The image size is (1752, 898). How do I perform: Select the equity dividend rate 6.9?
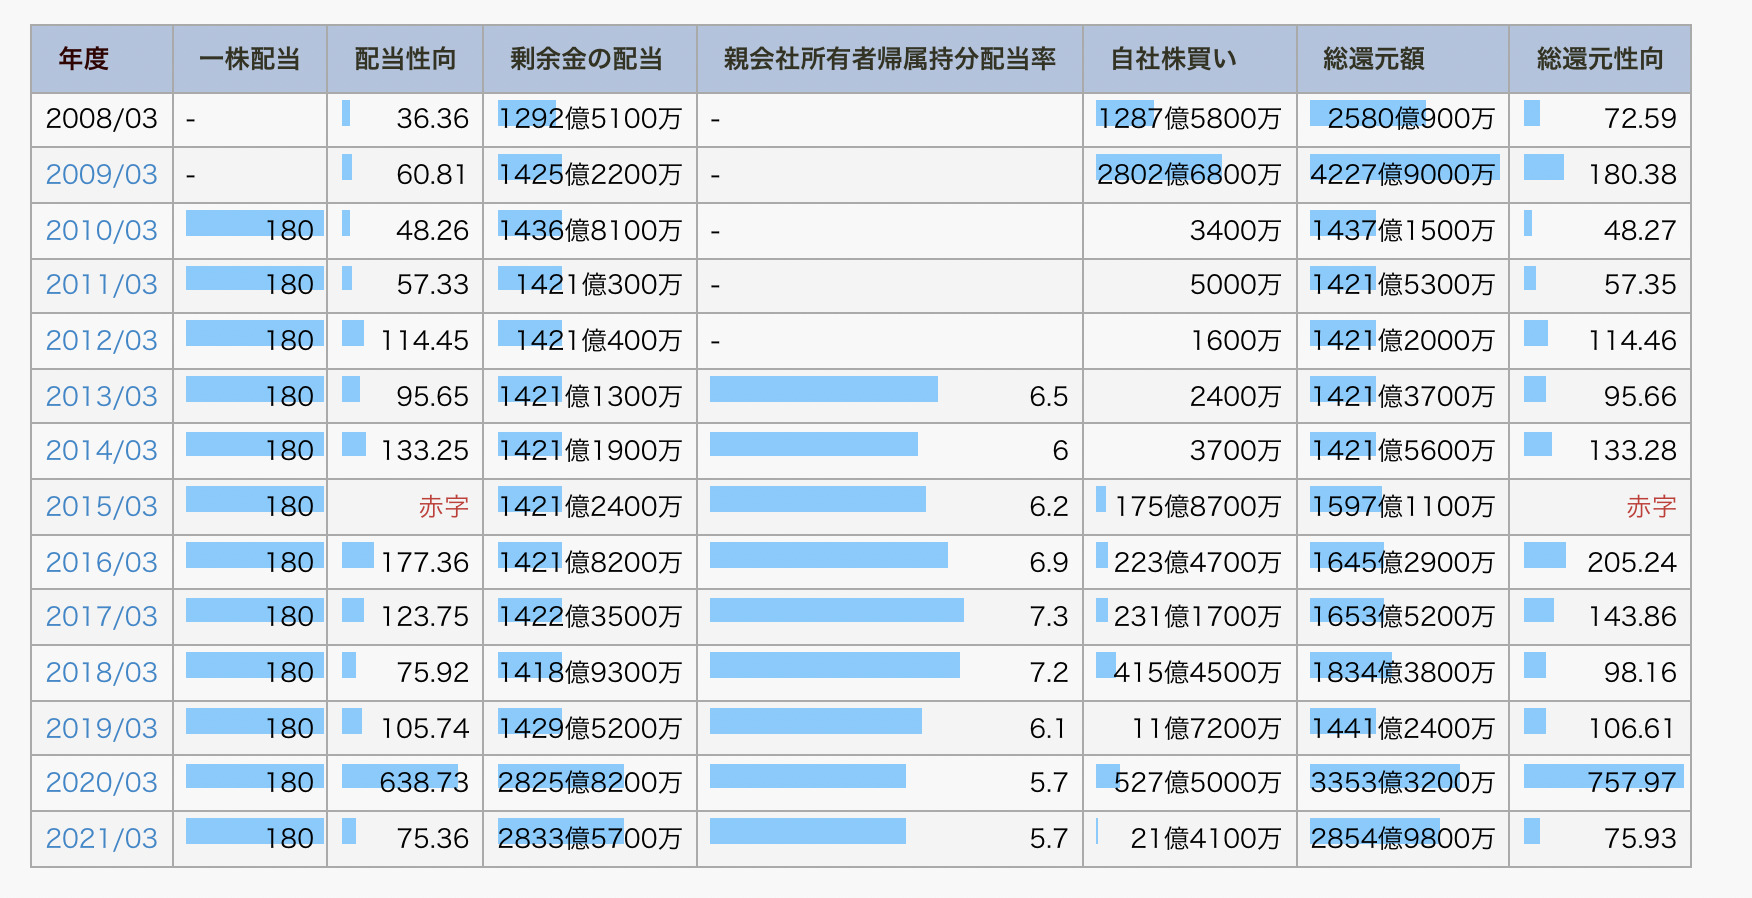1049,563
